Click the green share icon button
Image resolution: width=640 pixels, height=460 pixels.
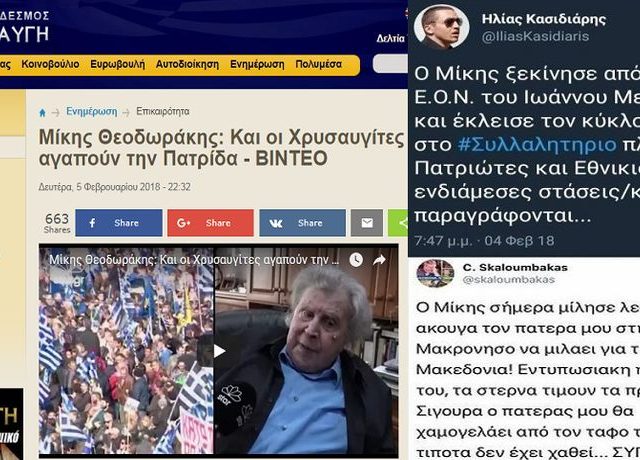[398, 223]
